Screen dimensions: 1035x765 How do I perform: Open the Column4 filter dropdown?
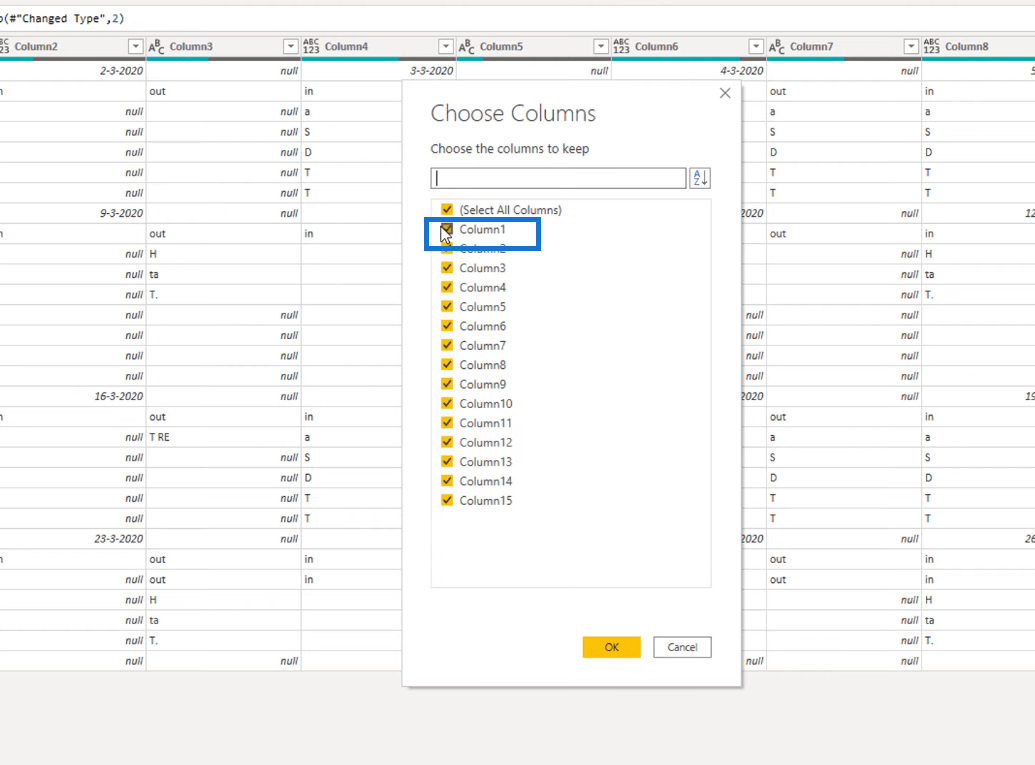point(446,46)
